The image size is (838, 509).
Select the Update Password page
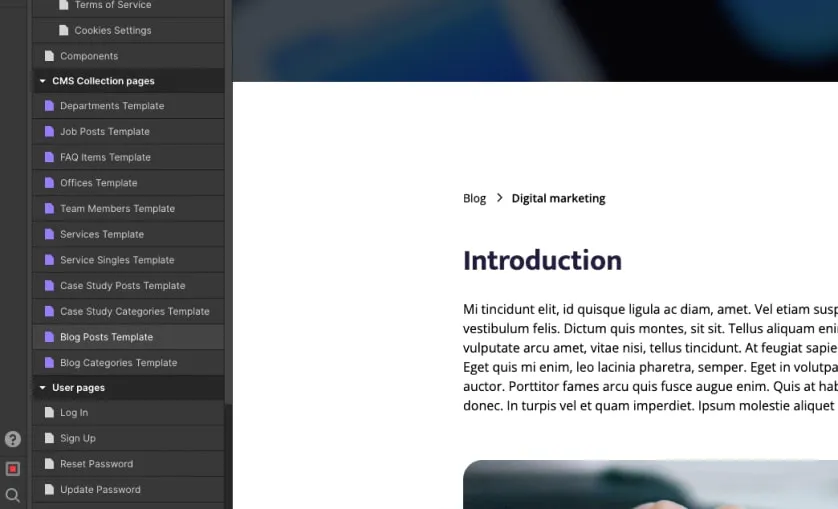(x=128, y=490)
